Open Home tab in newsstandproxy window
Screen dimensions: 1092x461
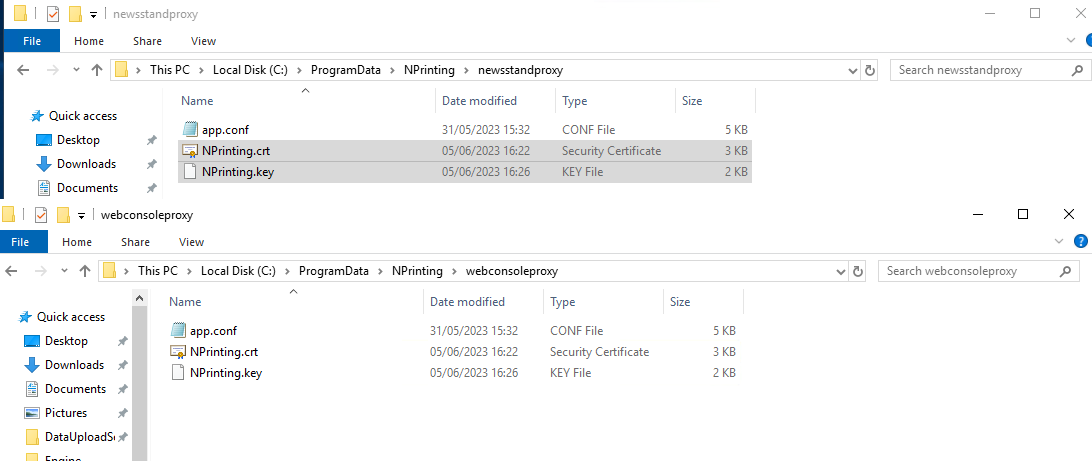88,41
